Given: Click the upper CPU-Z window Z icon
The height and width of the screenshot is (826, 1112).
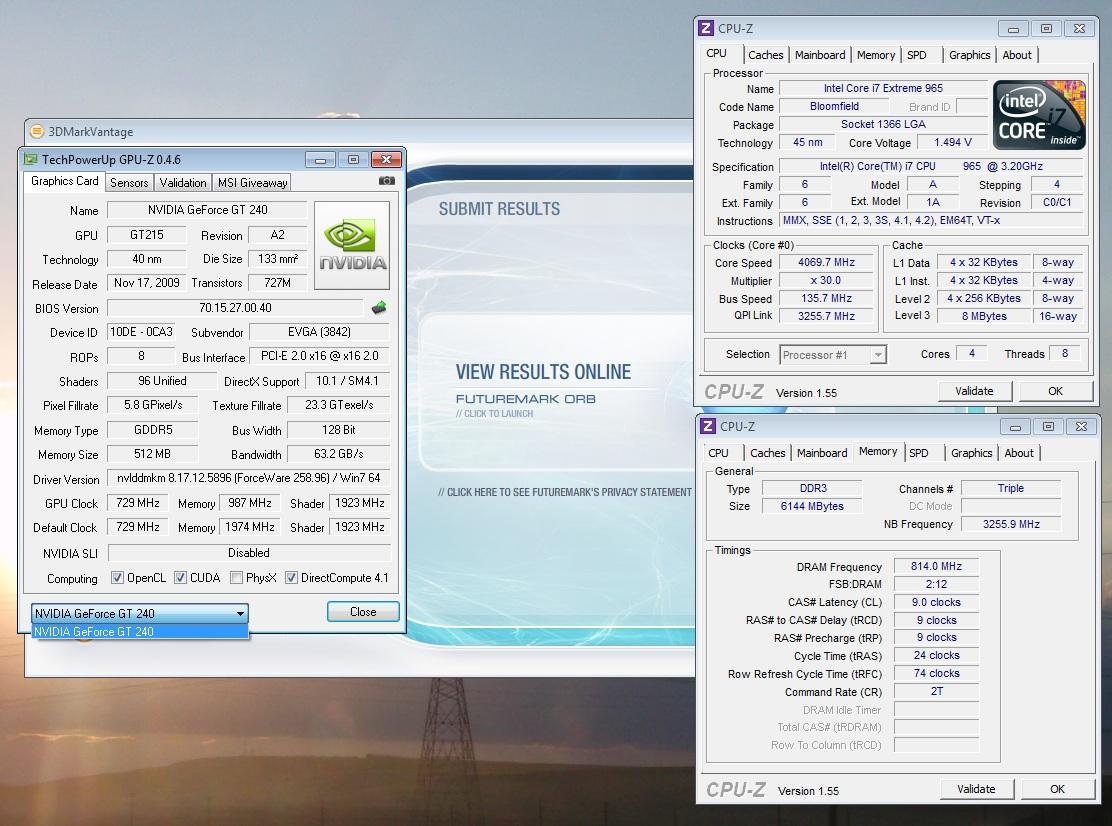Looking at the screenshot, I should coord(706,28).
